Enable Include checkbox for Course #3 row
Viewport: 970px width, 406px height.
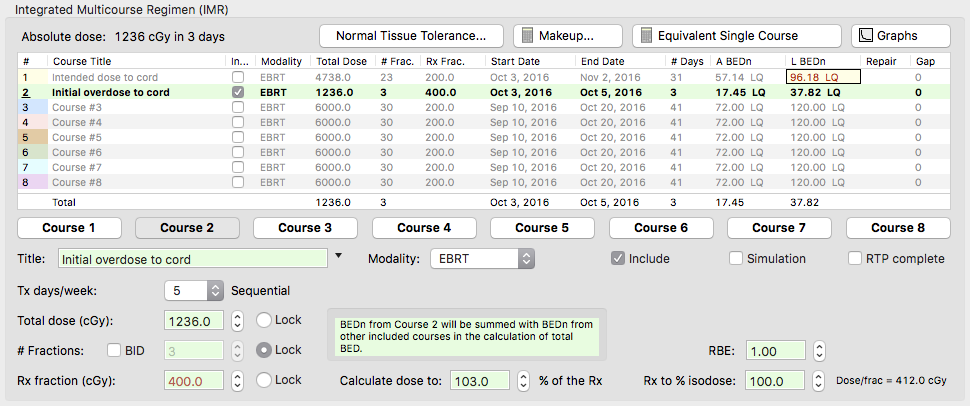point(237,107)
